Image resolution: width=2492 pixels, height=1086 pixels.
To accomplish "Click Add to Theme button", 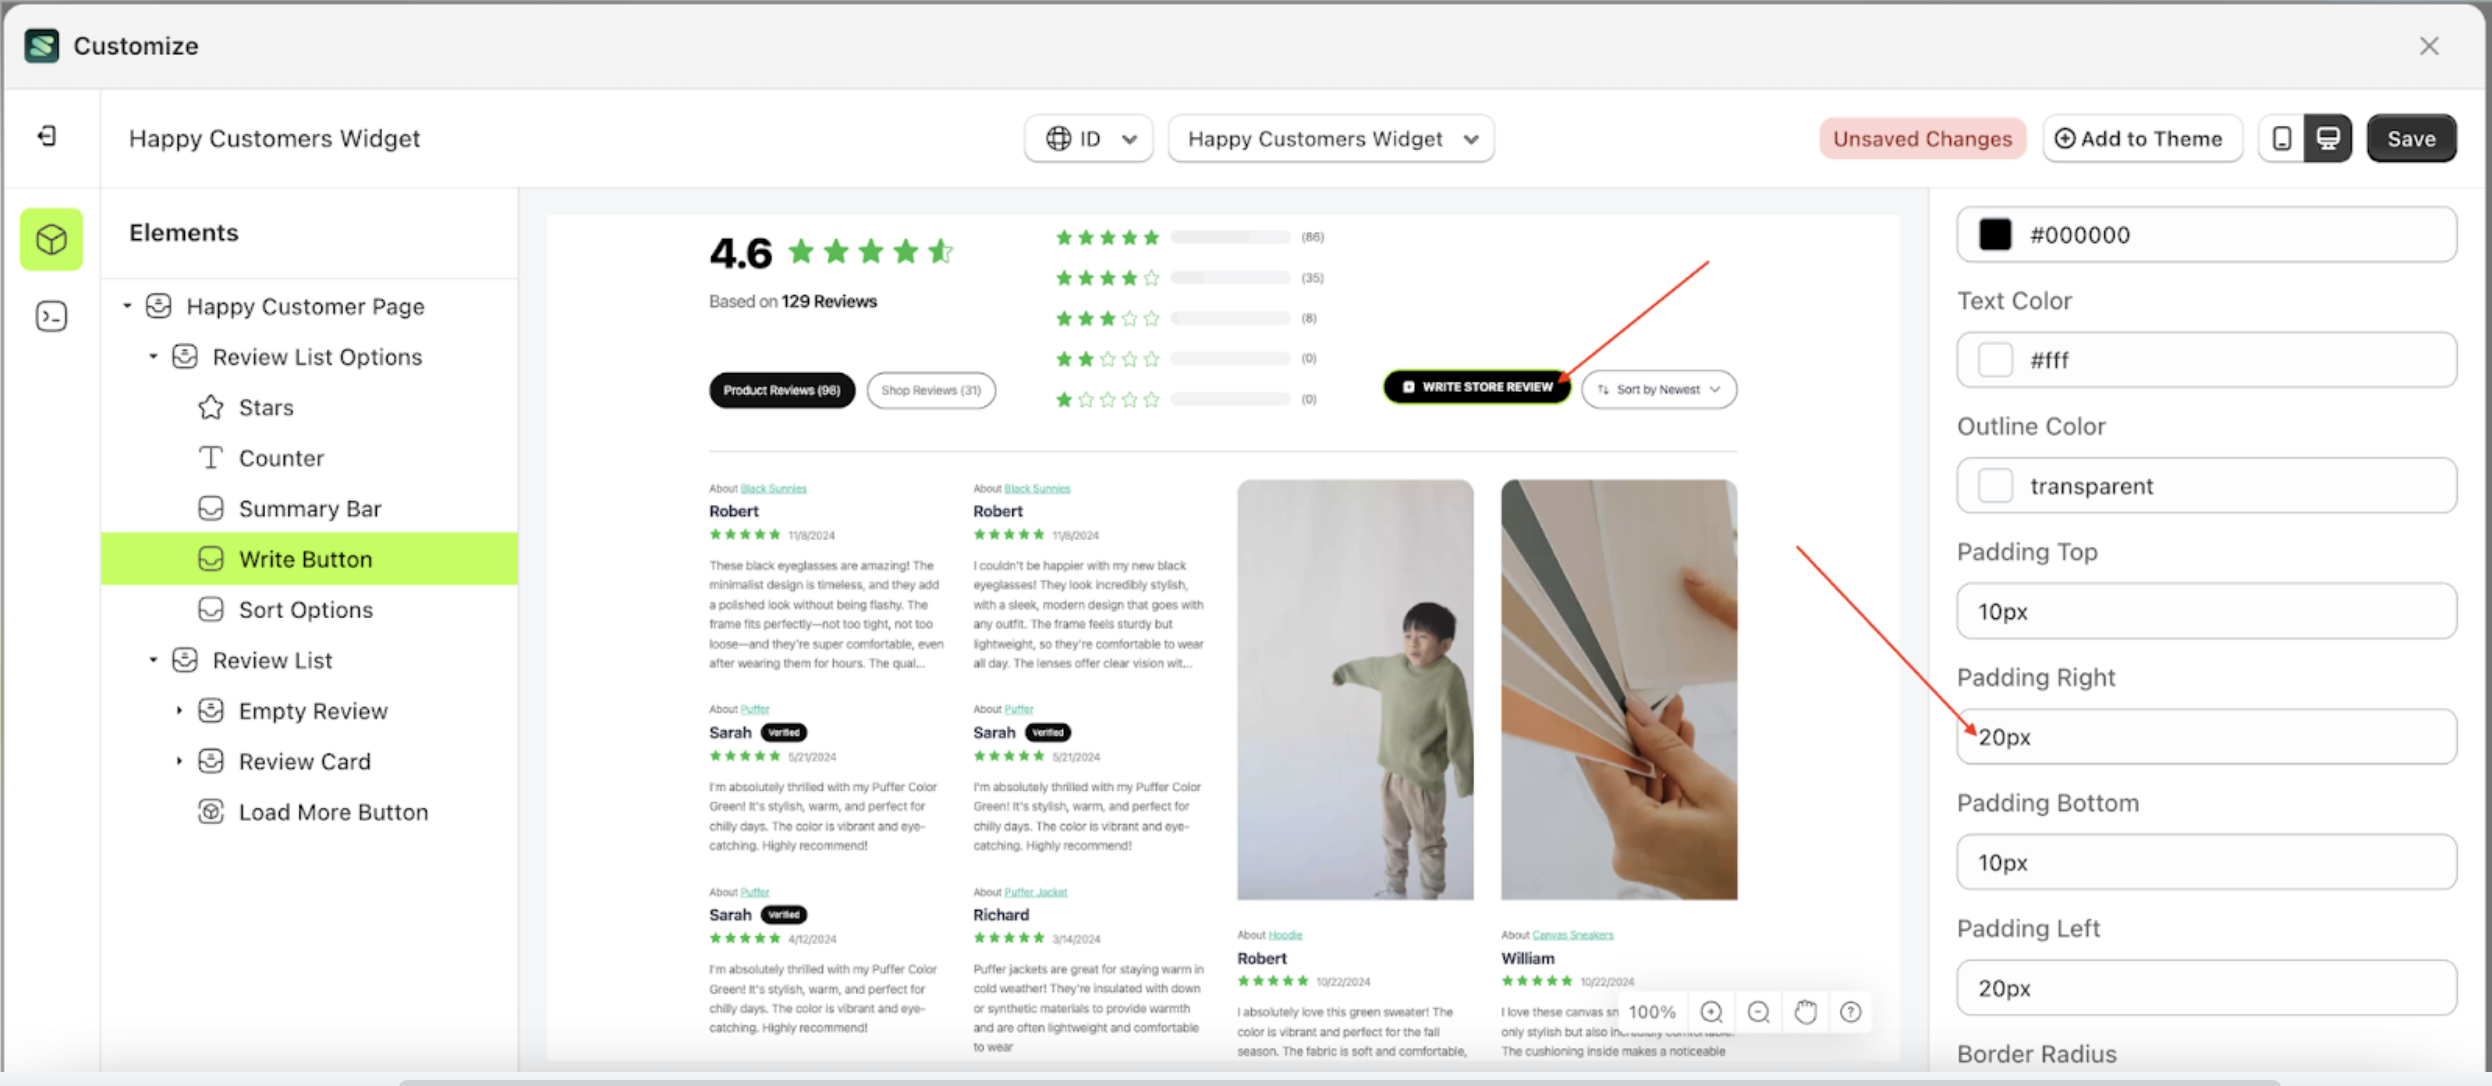I will (2141, 139).
